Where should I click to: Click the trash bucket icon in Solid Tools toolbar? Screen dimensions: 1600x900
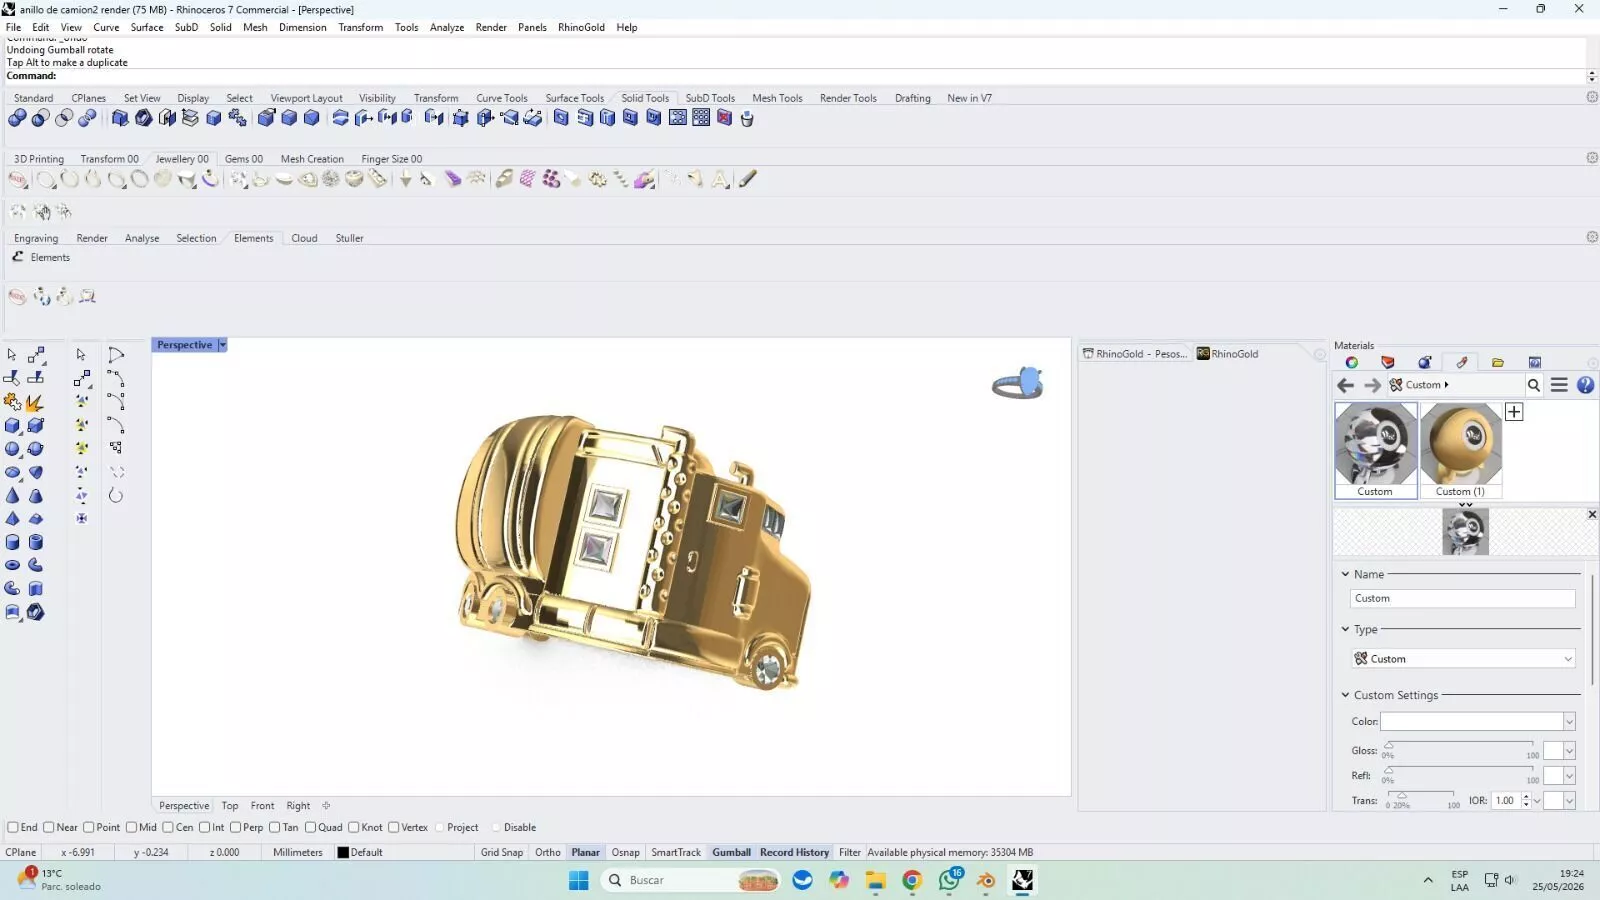[x=747, y=118]
